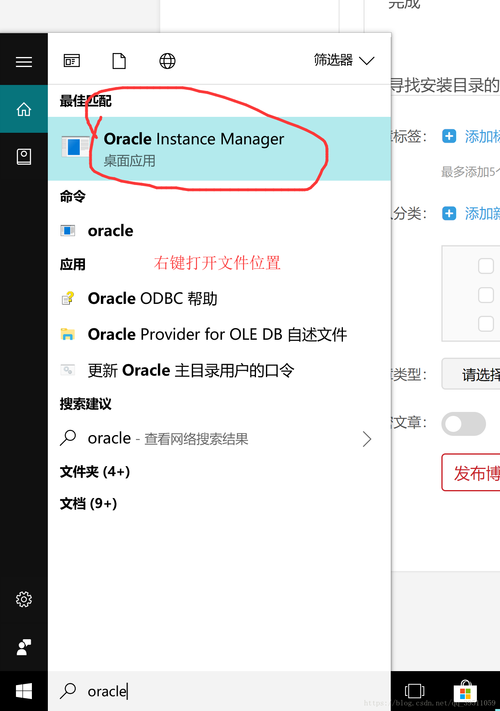
Task: Tick the third category checkbox in blog page
Action: [486, 324]
